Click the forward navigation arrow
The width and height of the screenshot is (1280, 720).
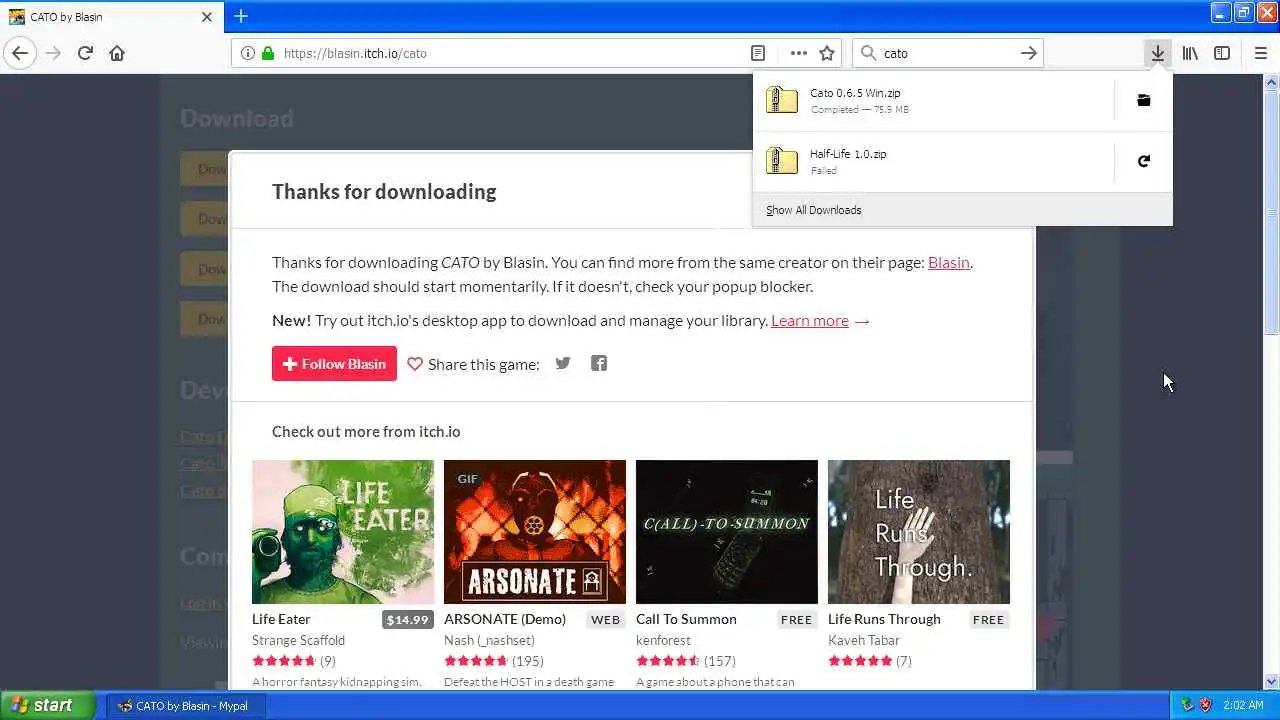[x=53, y=53]
